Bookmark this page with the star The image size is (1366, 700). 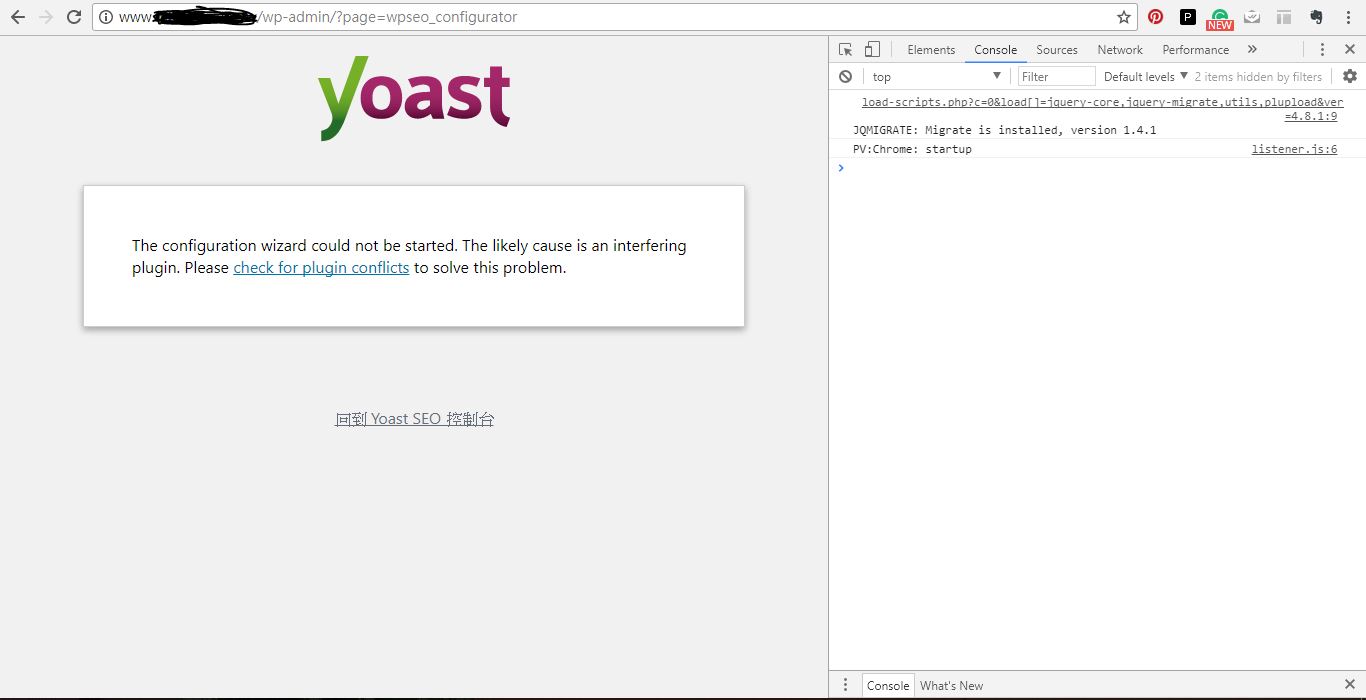pyautogui.click(x=1123, y=17)
